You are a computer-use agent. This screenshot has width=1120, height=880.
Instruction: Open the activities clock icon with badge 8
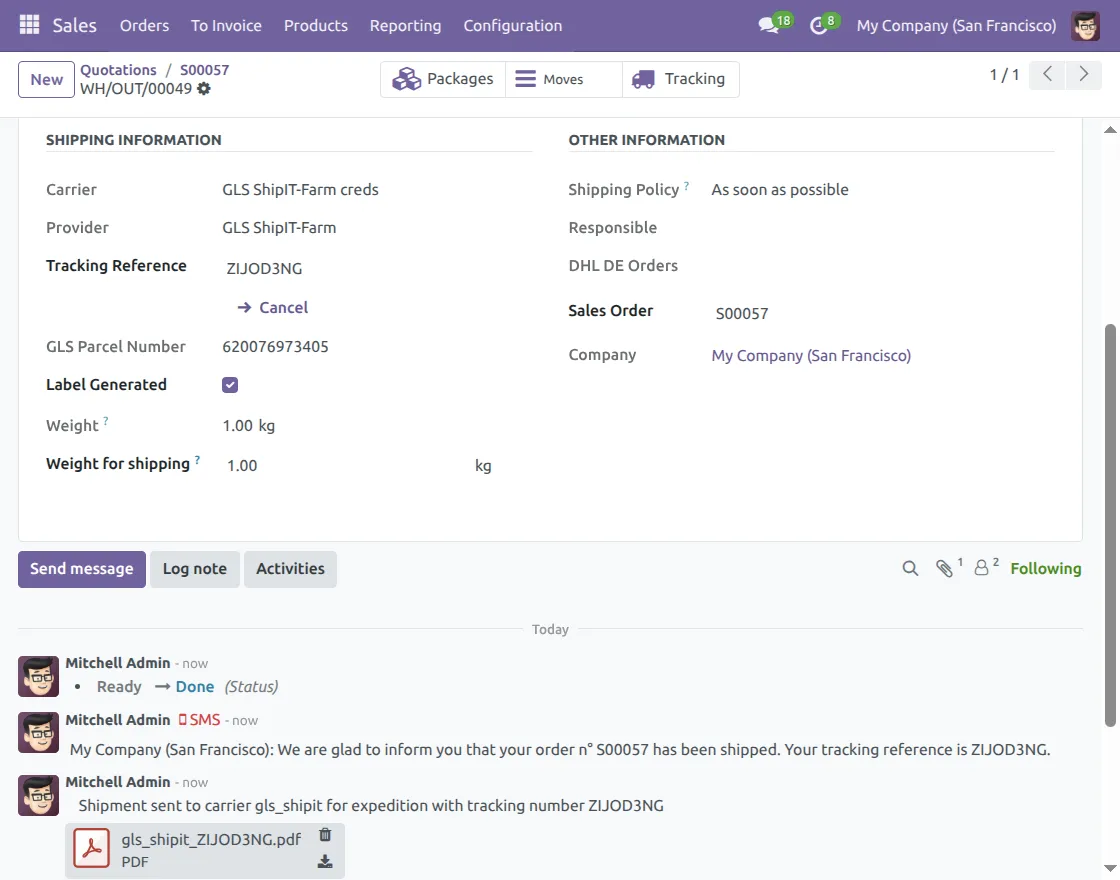coord(824,25)
